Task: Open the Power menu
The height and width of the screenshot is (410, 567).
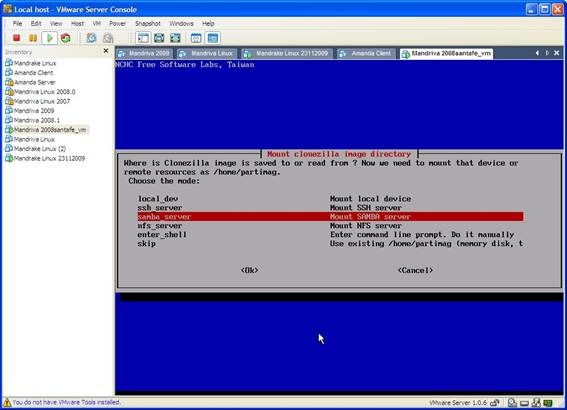Action: [118, 24]
